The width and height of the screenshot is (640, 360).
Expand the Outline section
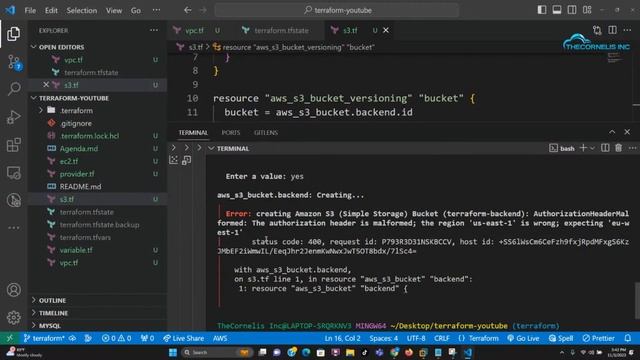(52, 300)
